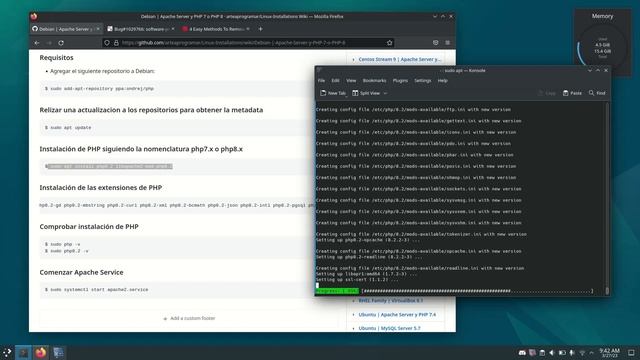The image size is (640, 360).
Task: Click the systemctl start apache2.service command
Action: [x=97, y=290]
